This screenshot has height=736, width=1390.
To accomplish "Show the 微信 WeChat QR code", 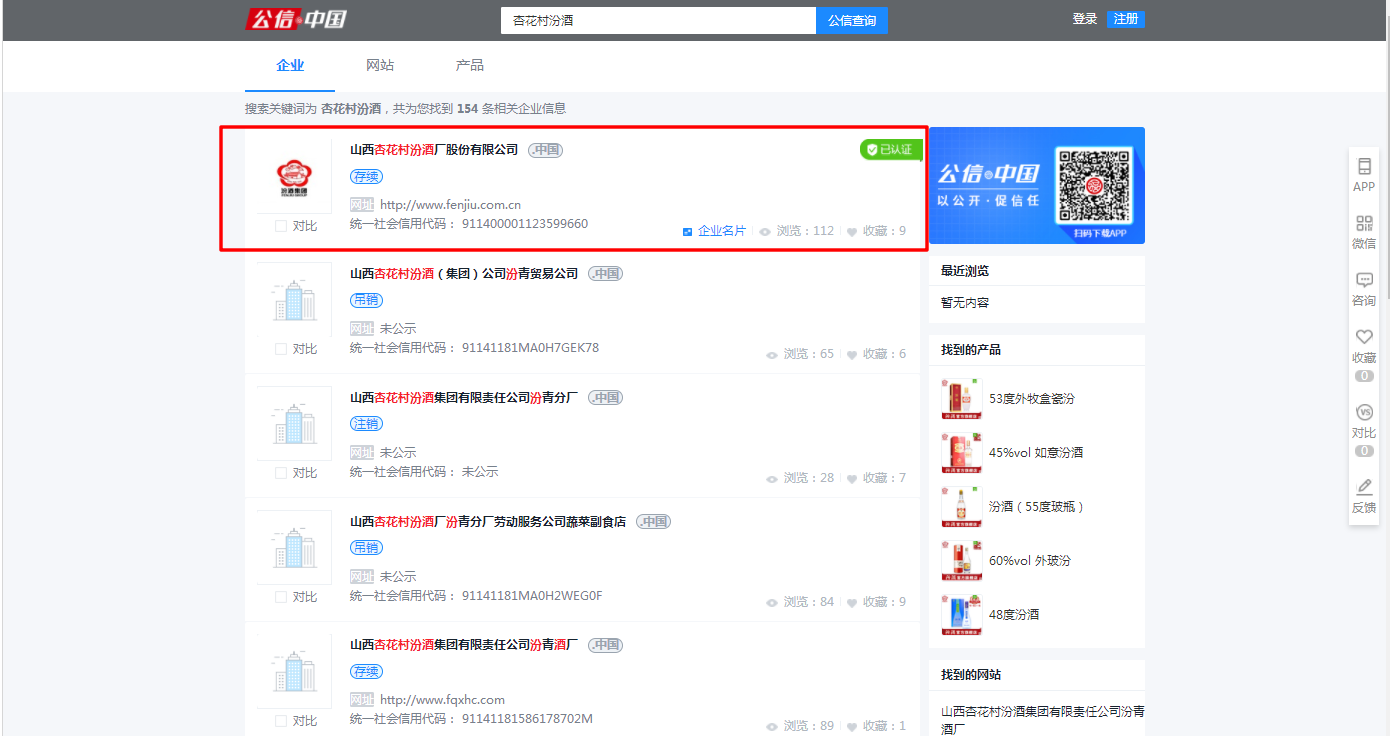I will (x=1363, y=232).
